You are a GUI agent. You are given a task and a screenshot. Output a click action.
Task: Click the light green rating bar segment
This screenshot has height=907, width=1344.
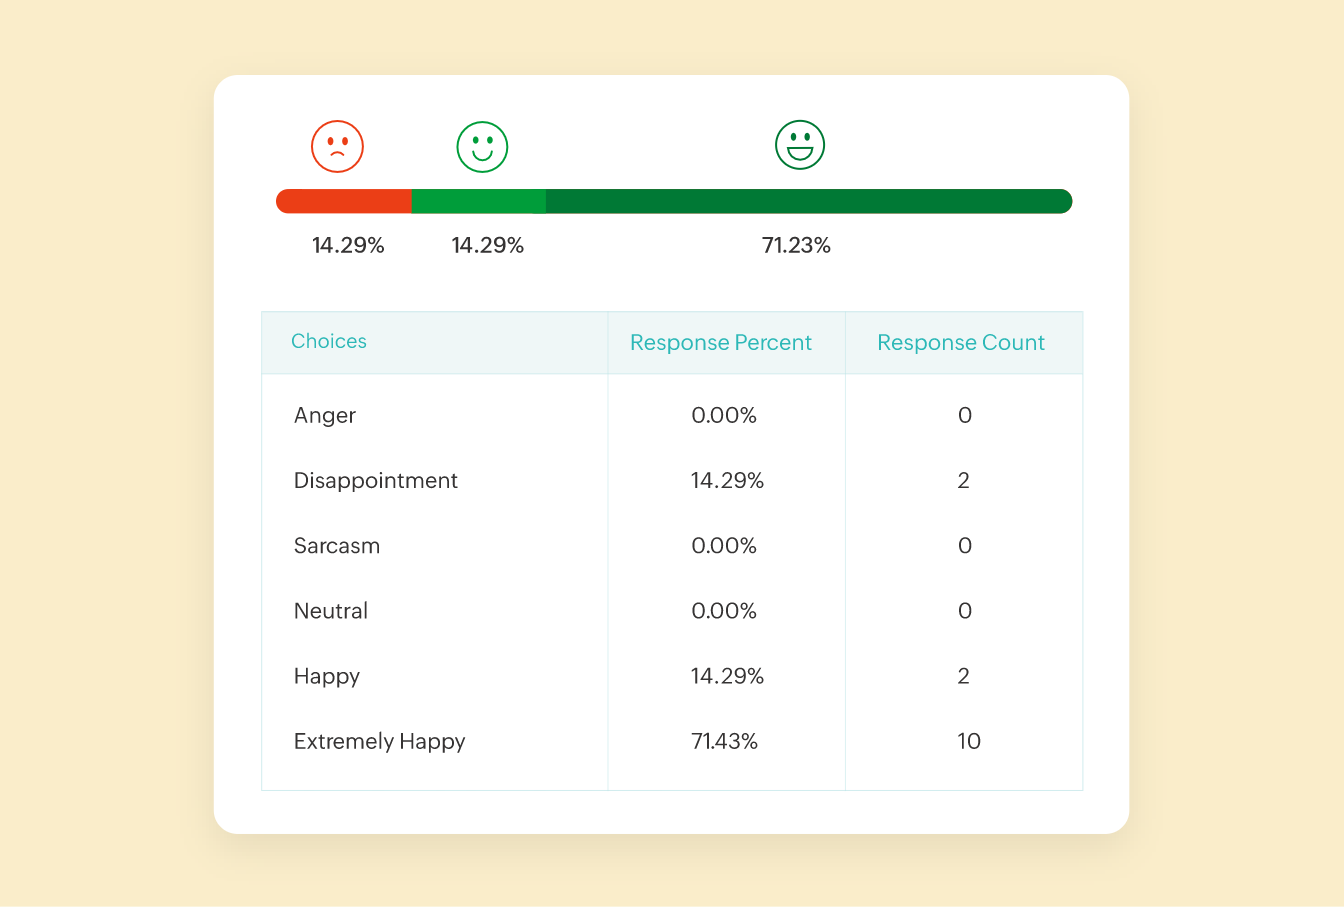(x=478, y=201)
